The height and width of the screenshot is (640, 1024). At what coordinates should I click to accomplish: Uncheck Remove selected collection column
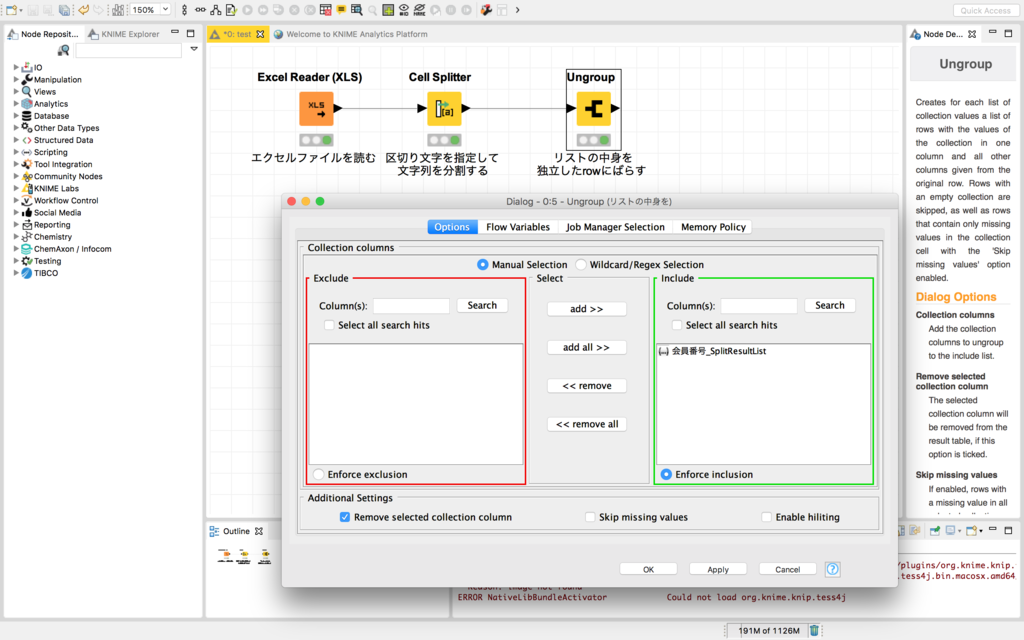(x=345, y=517)
